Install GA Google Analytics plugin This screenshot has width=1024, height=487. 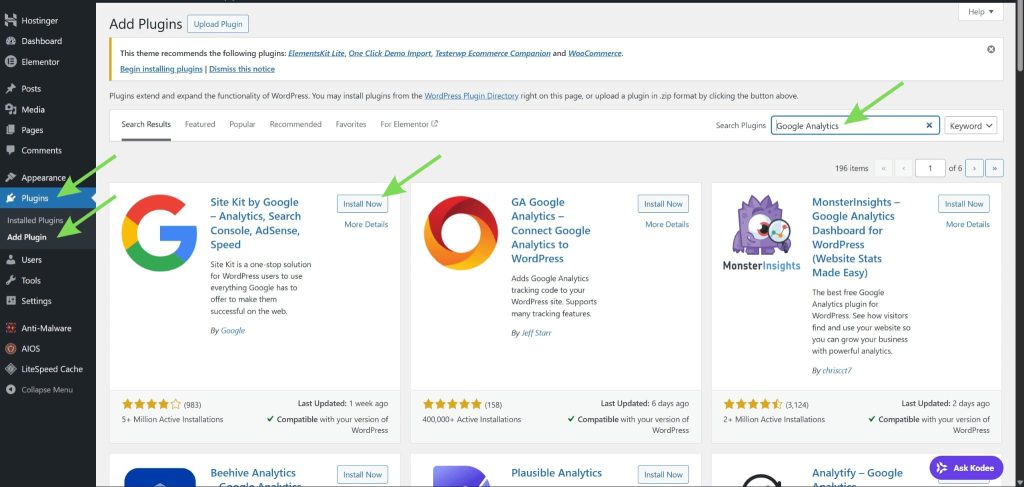tap(664, 204)
